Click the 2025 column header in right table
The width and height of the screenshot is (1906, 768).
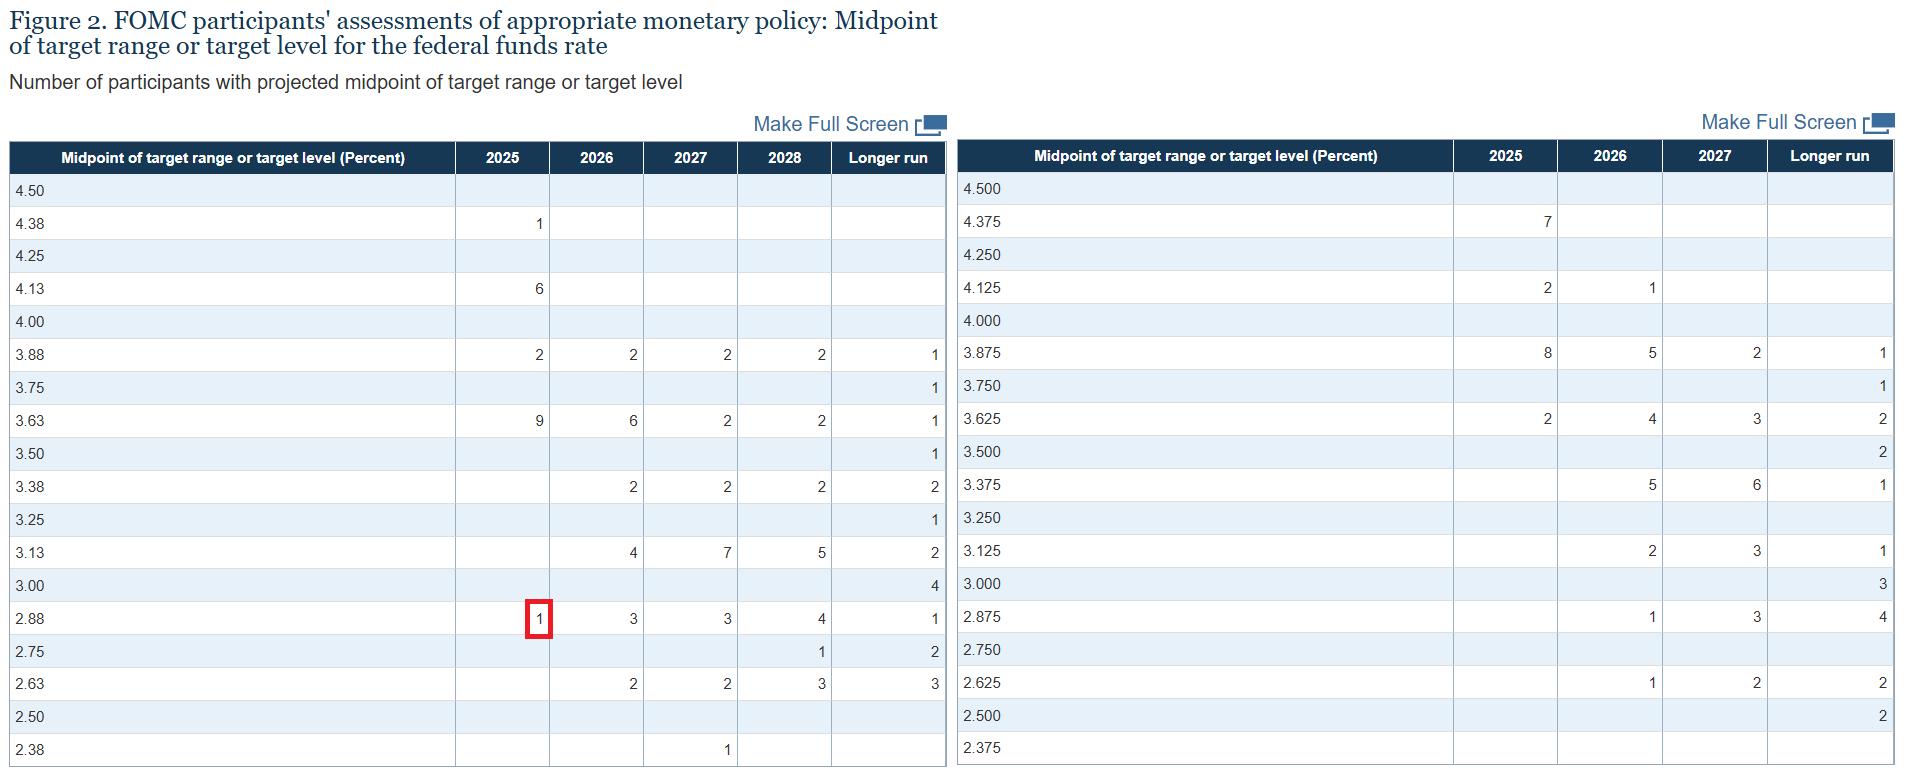pos(1505,156)
